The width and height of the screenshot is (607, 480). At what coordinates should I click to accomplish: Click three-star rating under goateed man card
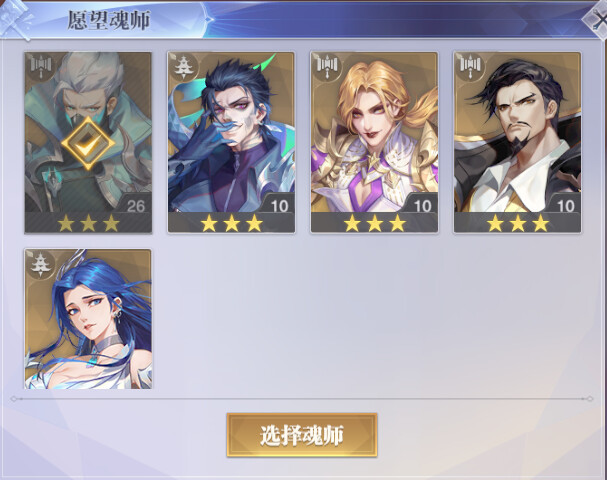(518, 223)
